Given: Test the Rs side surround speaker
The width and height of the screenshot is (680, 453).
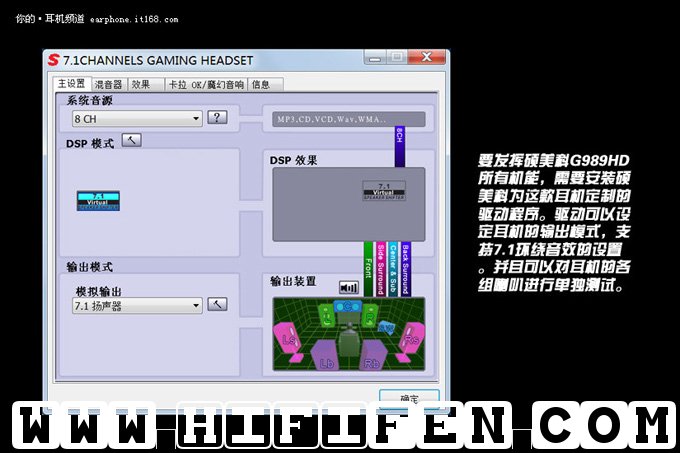Looking at the screenshot, I should (x=411, y=339).
